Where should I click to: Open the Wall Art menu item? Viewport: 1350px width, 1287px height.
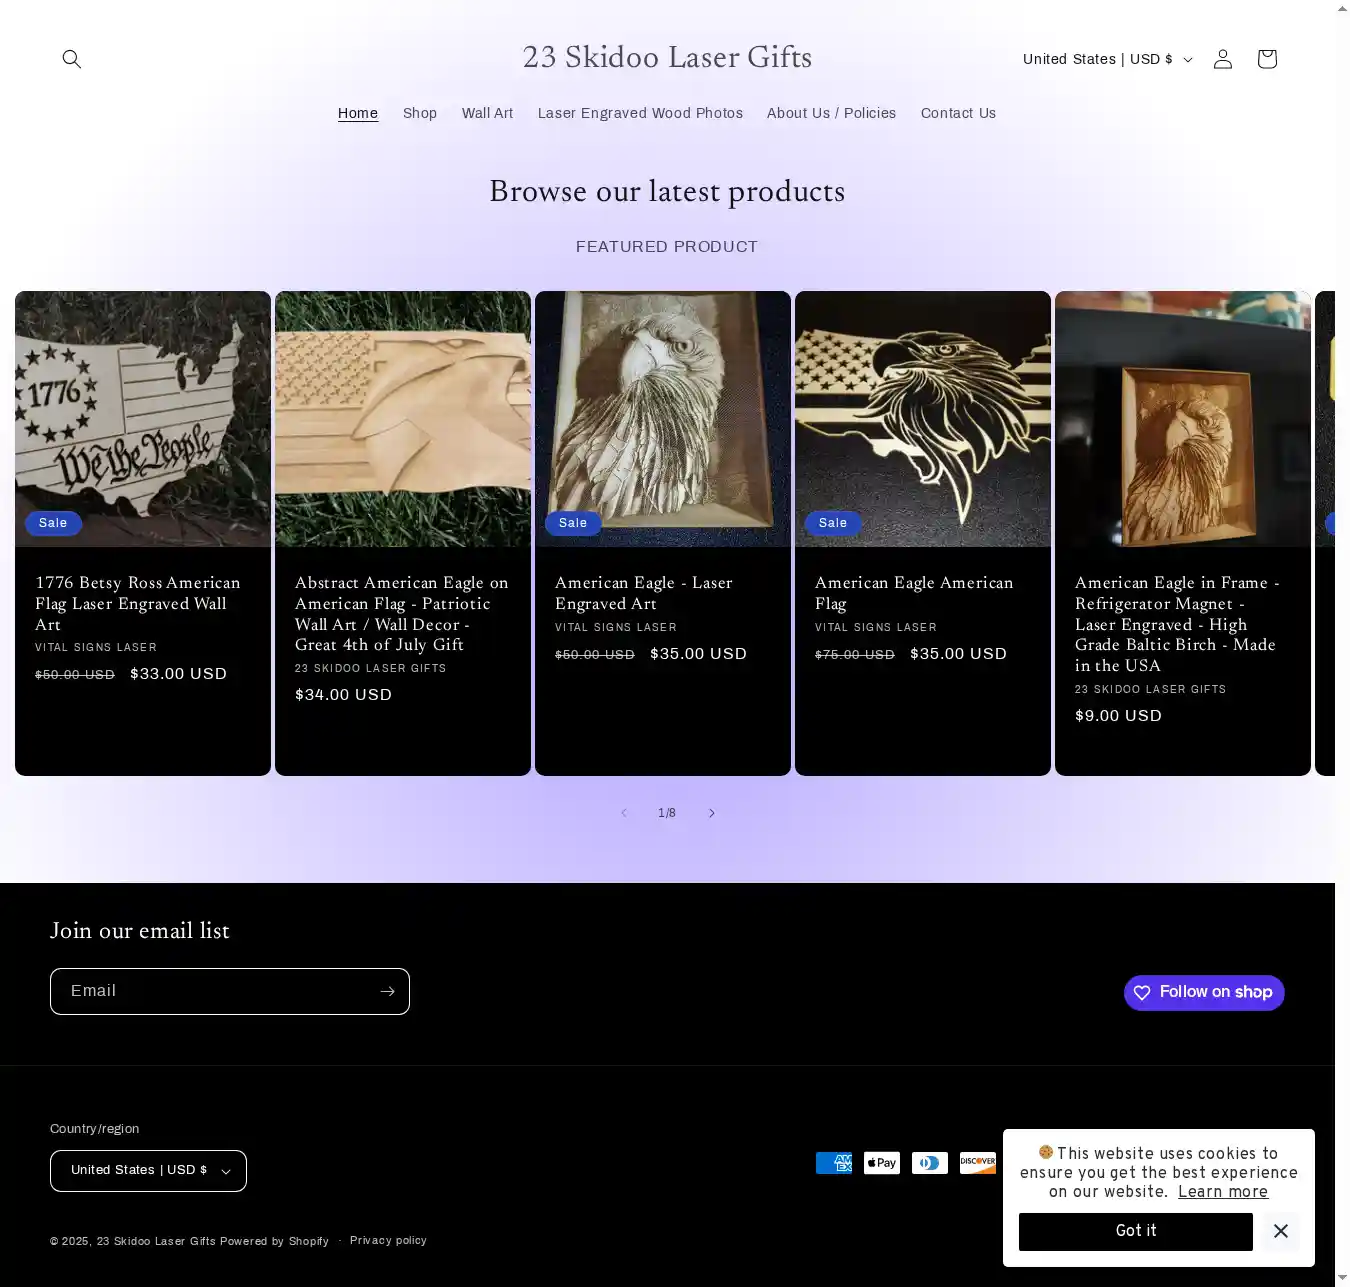pyautogui.click(x=487, y=113)
